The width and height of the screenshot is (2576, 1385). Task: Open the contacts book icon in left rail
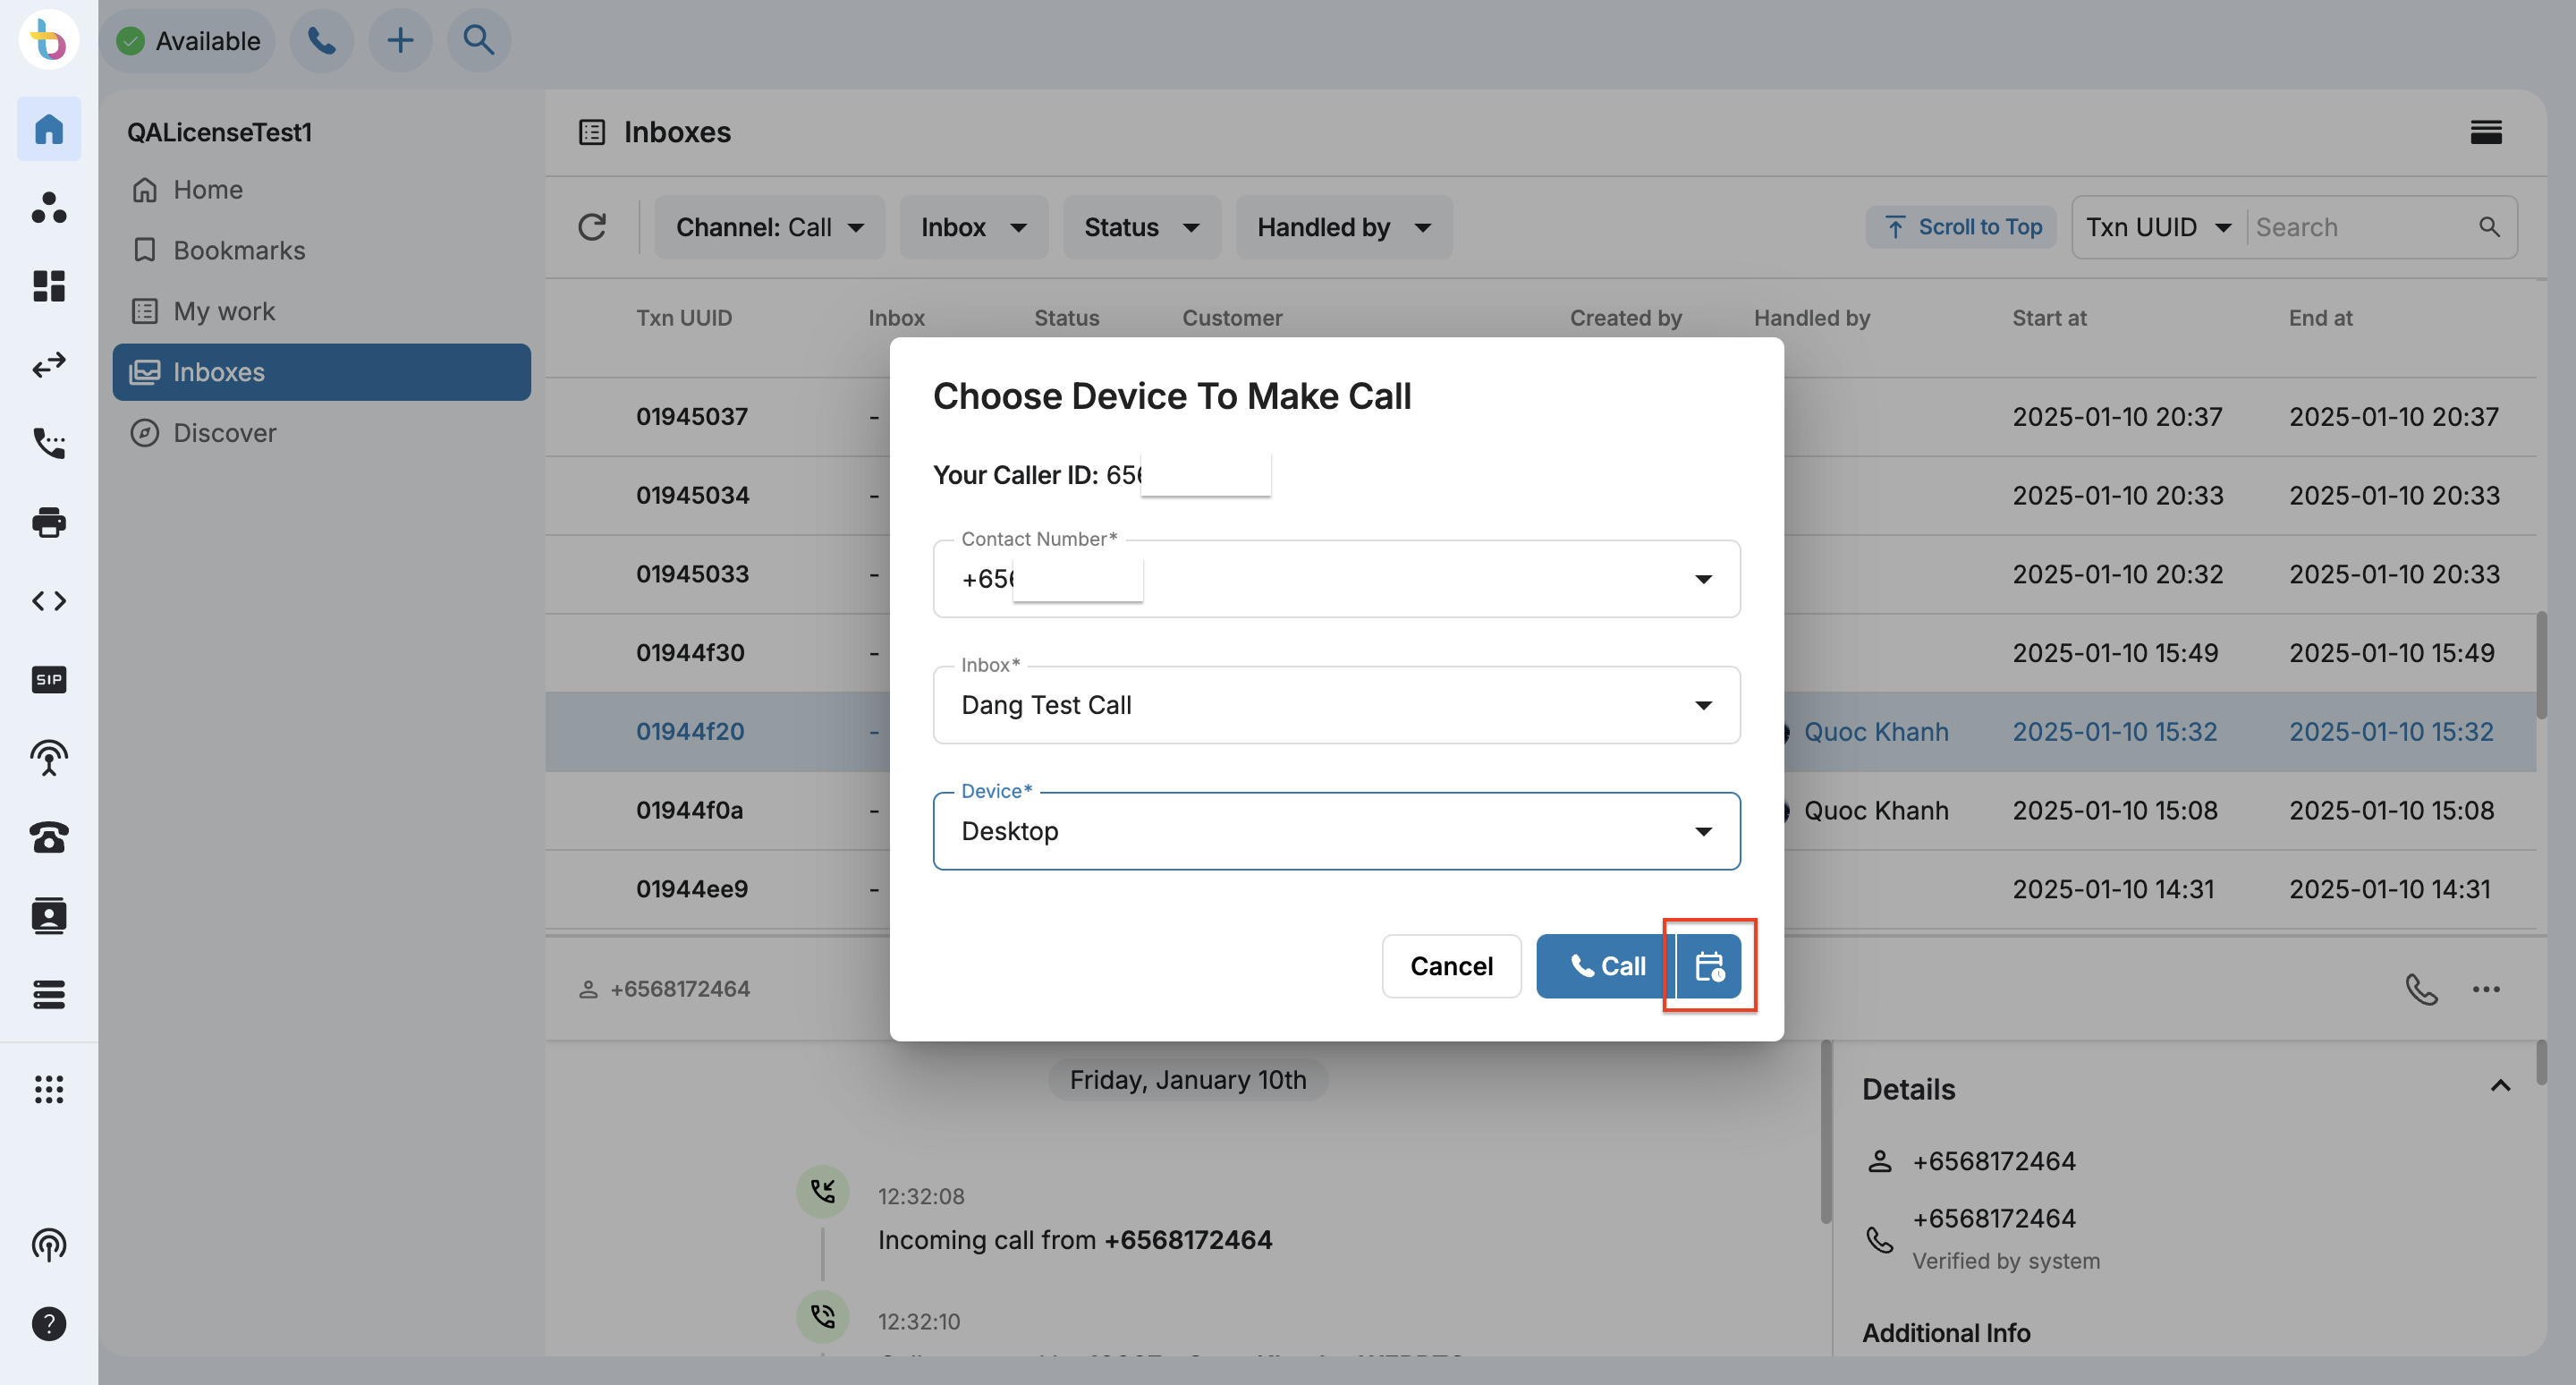[x=49, y=916]
